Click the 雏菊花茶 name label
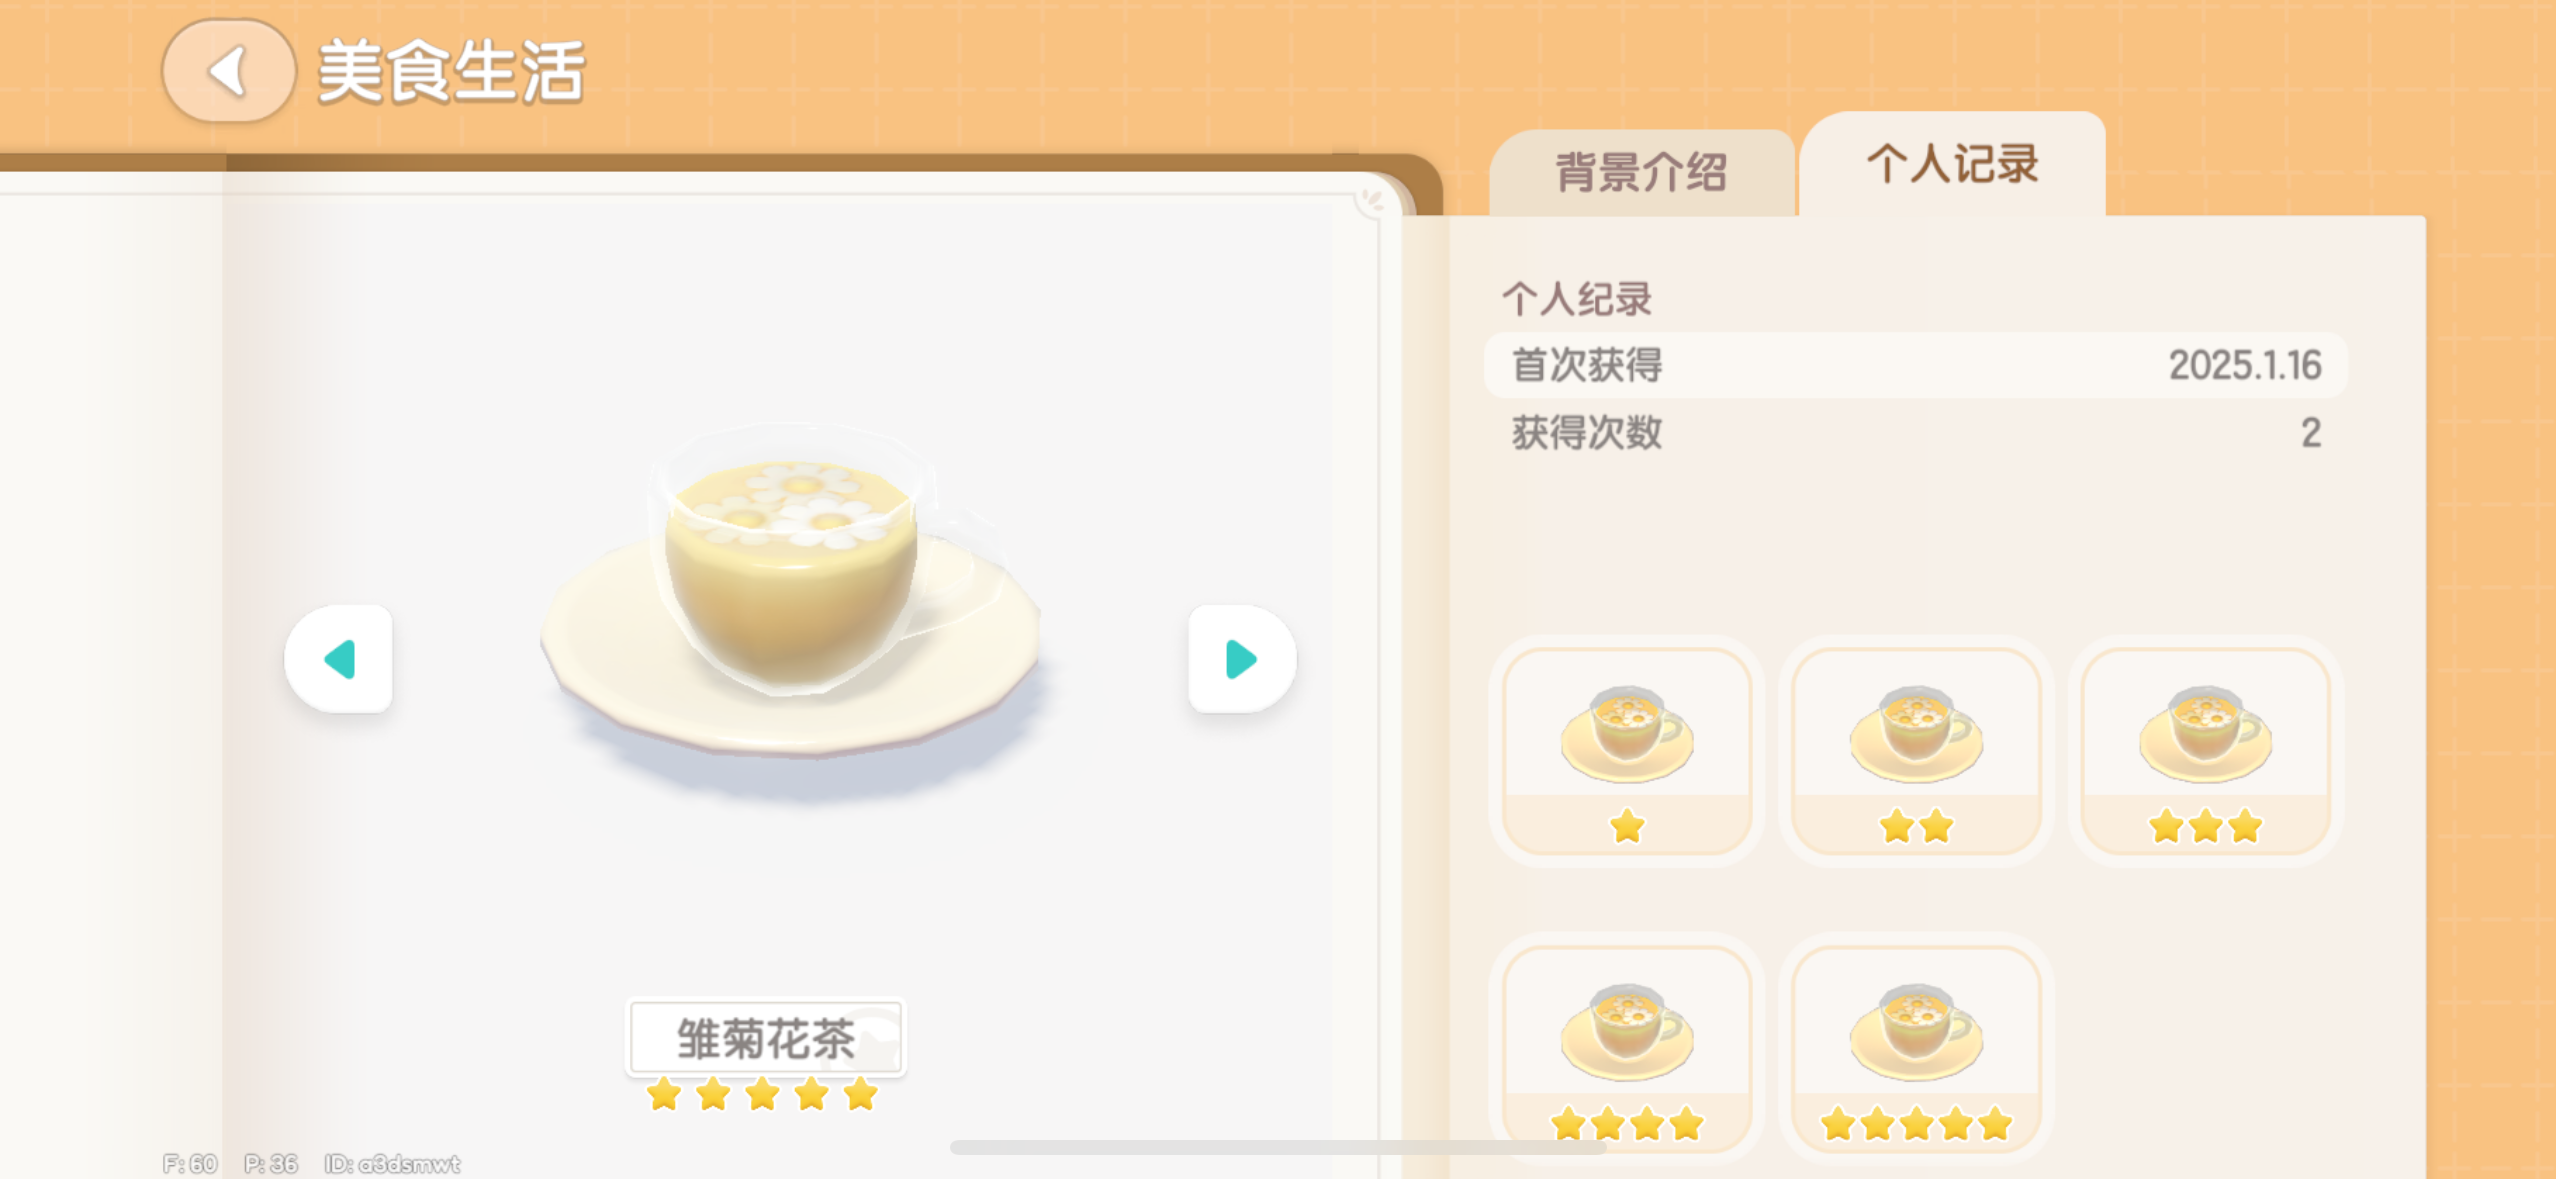The width and height of the screenshot is (2556, 1179). pyautogui.click(x=766, y=1038)
